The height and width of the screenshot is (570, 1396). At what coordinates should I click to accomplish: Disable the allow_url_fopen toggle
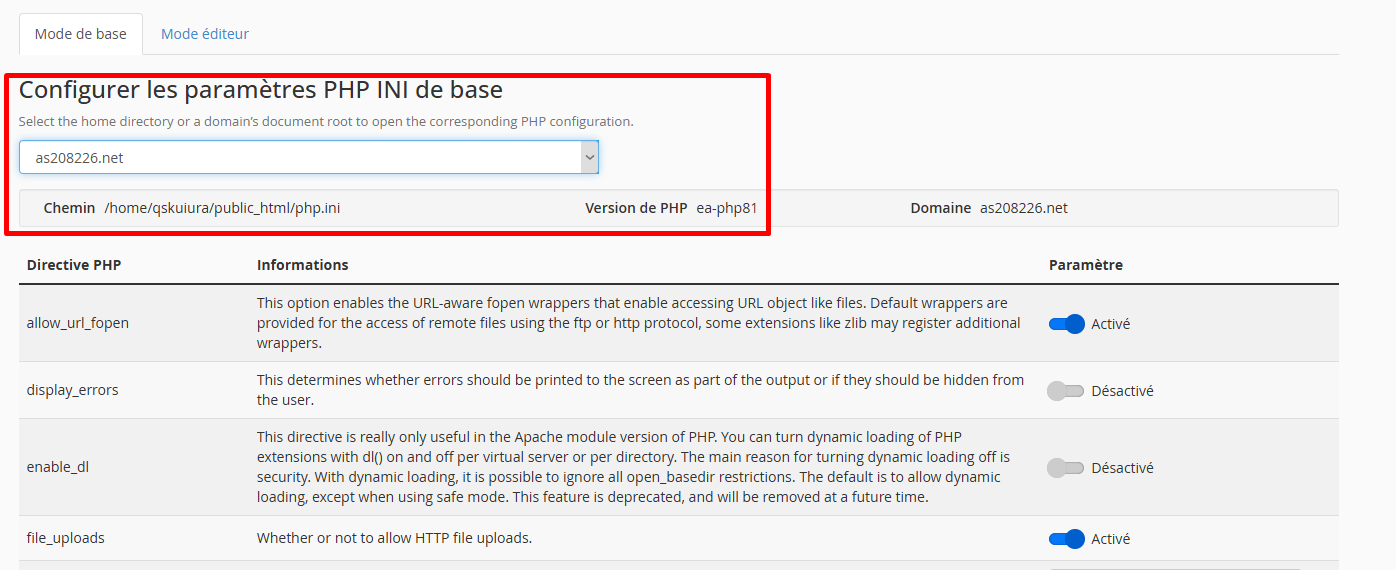1066,324
